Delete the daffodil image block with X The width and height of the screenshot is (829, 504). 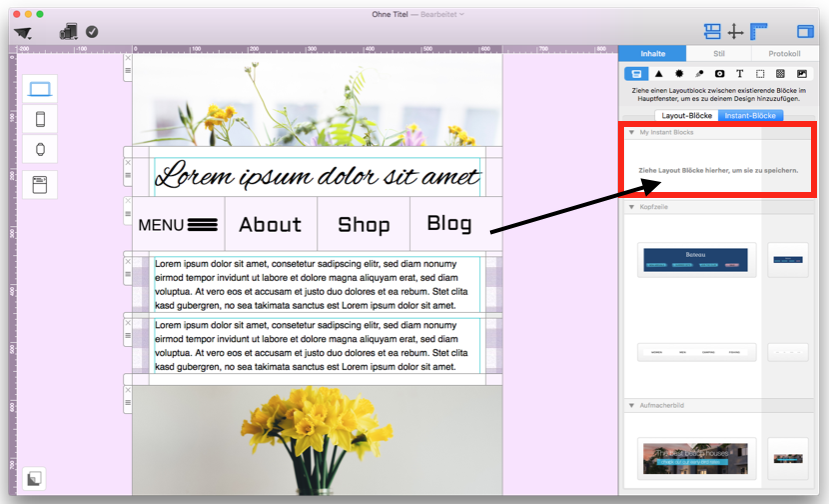click(x=128, y=390)
